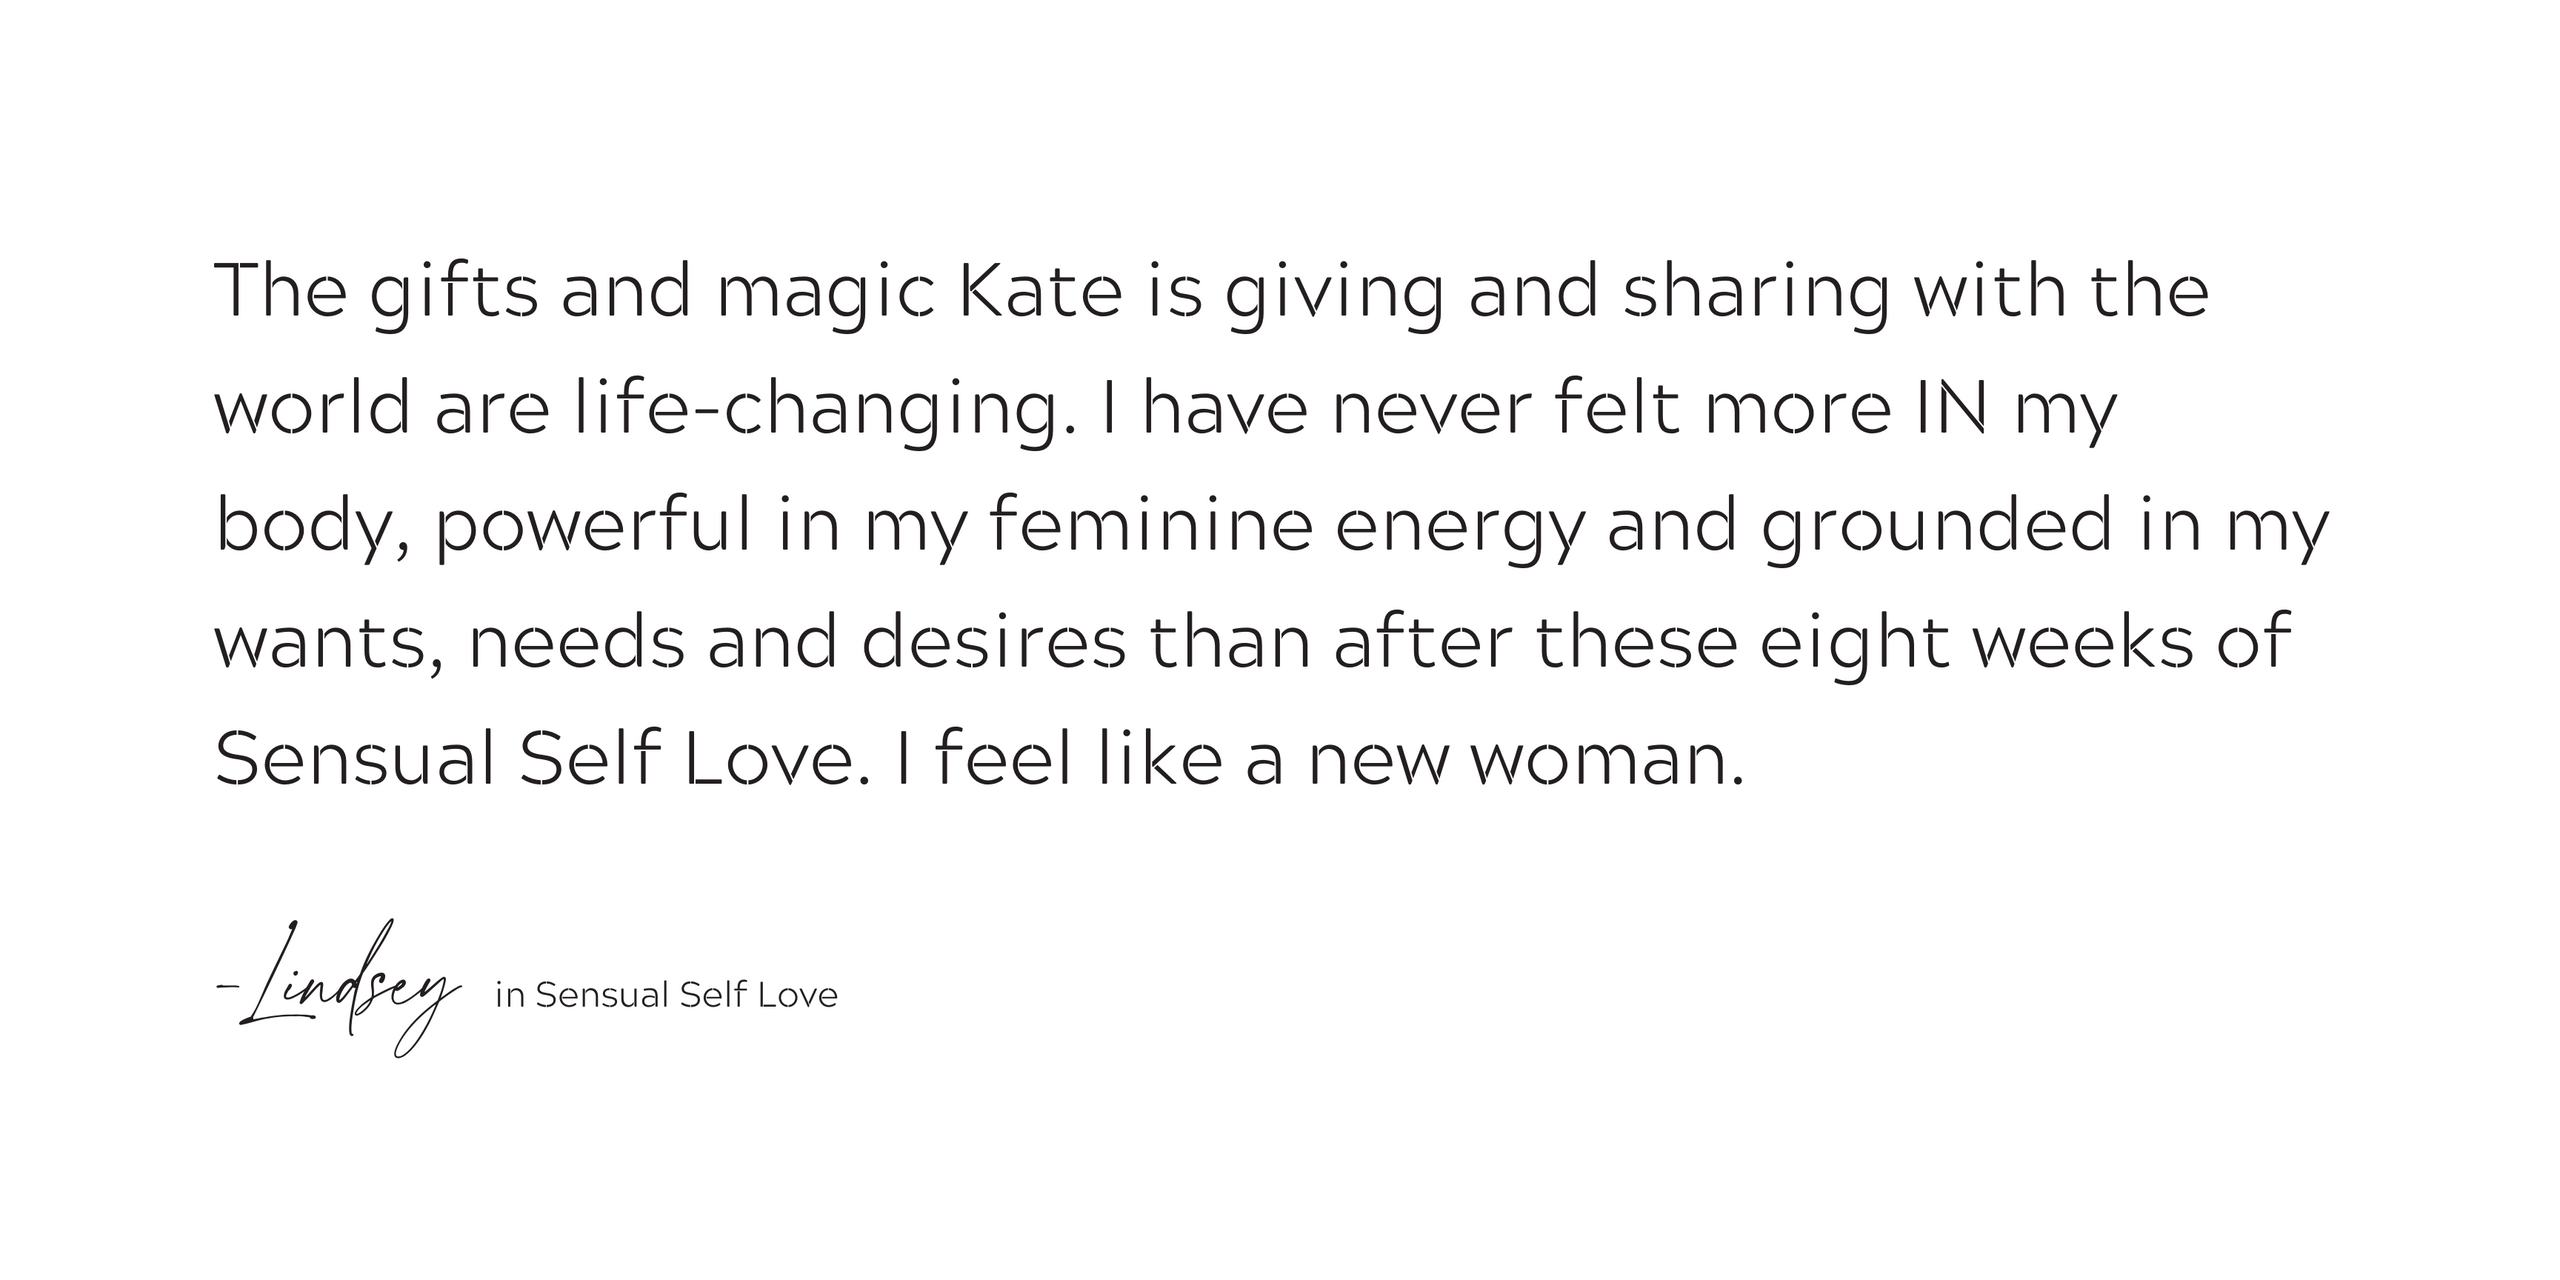The width and height of the screenshot is (2560, 1280).
Task: Click the word "world" starting the second line
Action: [x=313, y=408]
